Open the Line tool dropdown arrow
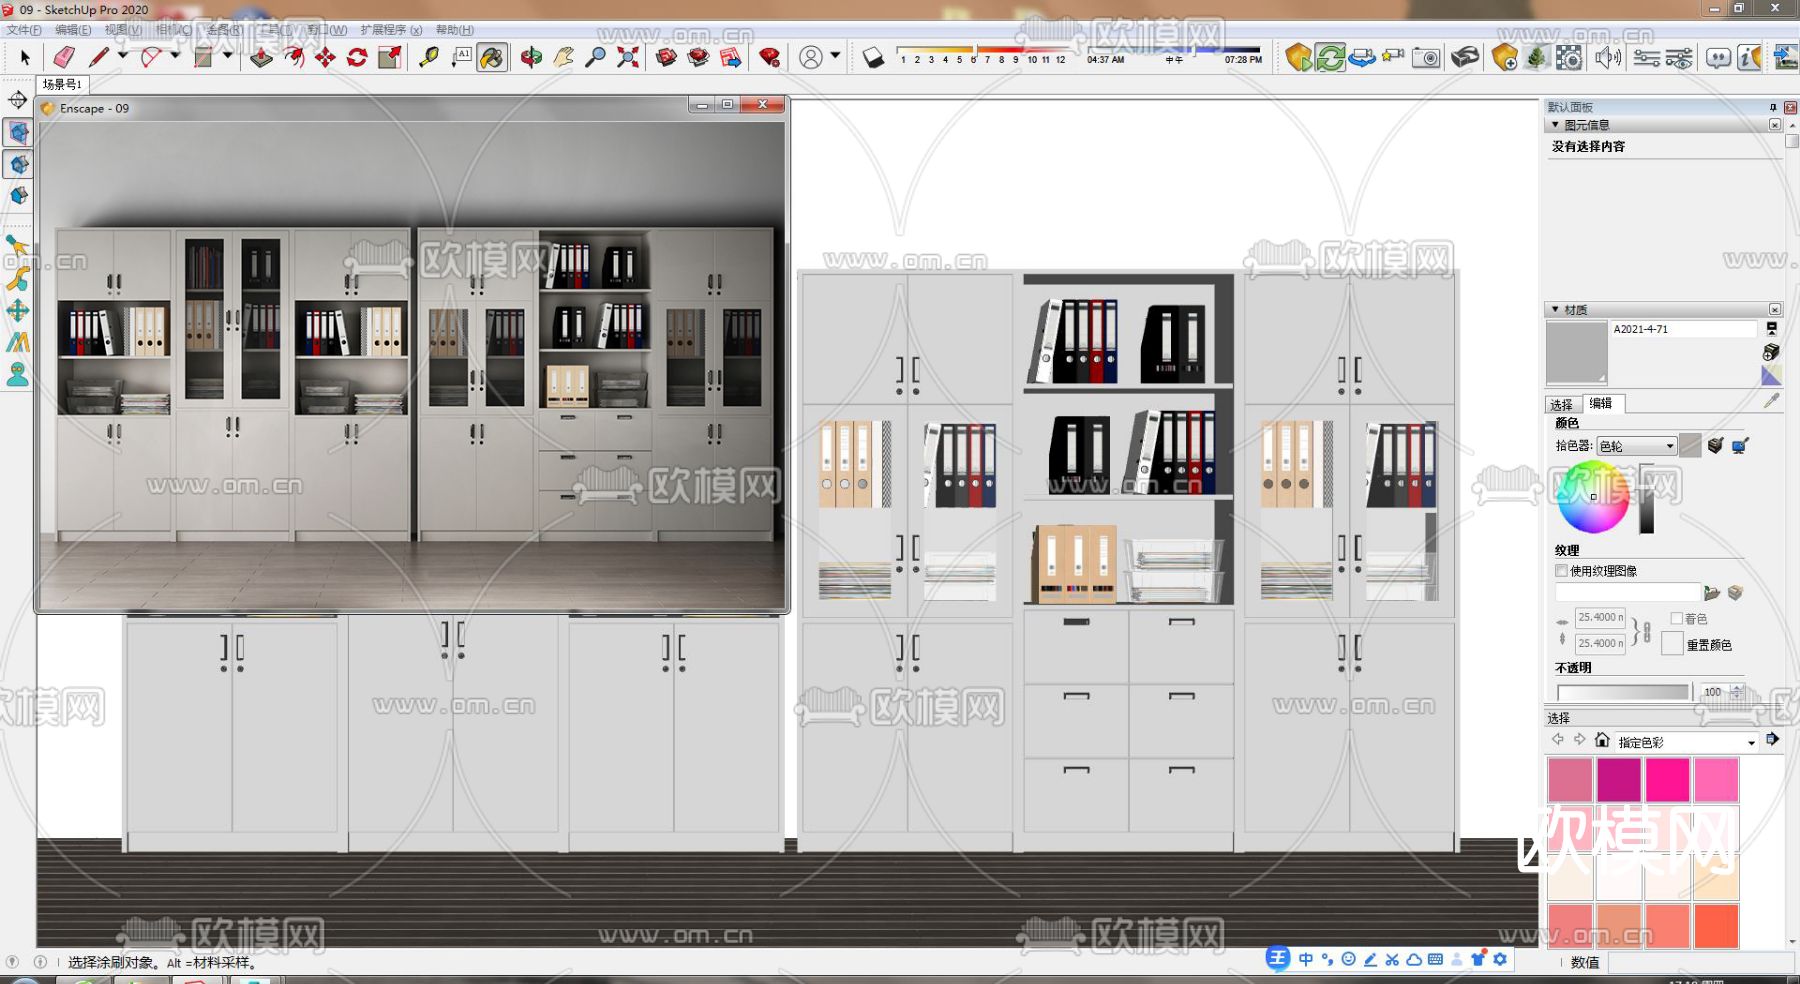 123,57
